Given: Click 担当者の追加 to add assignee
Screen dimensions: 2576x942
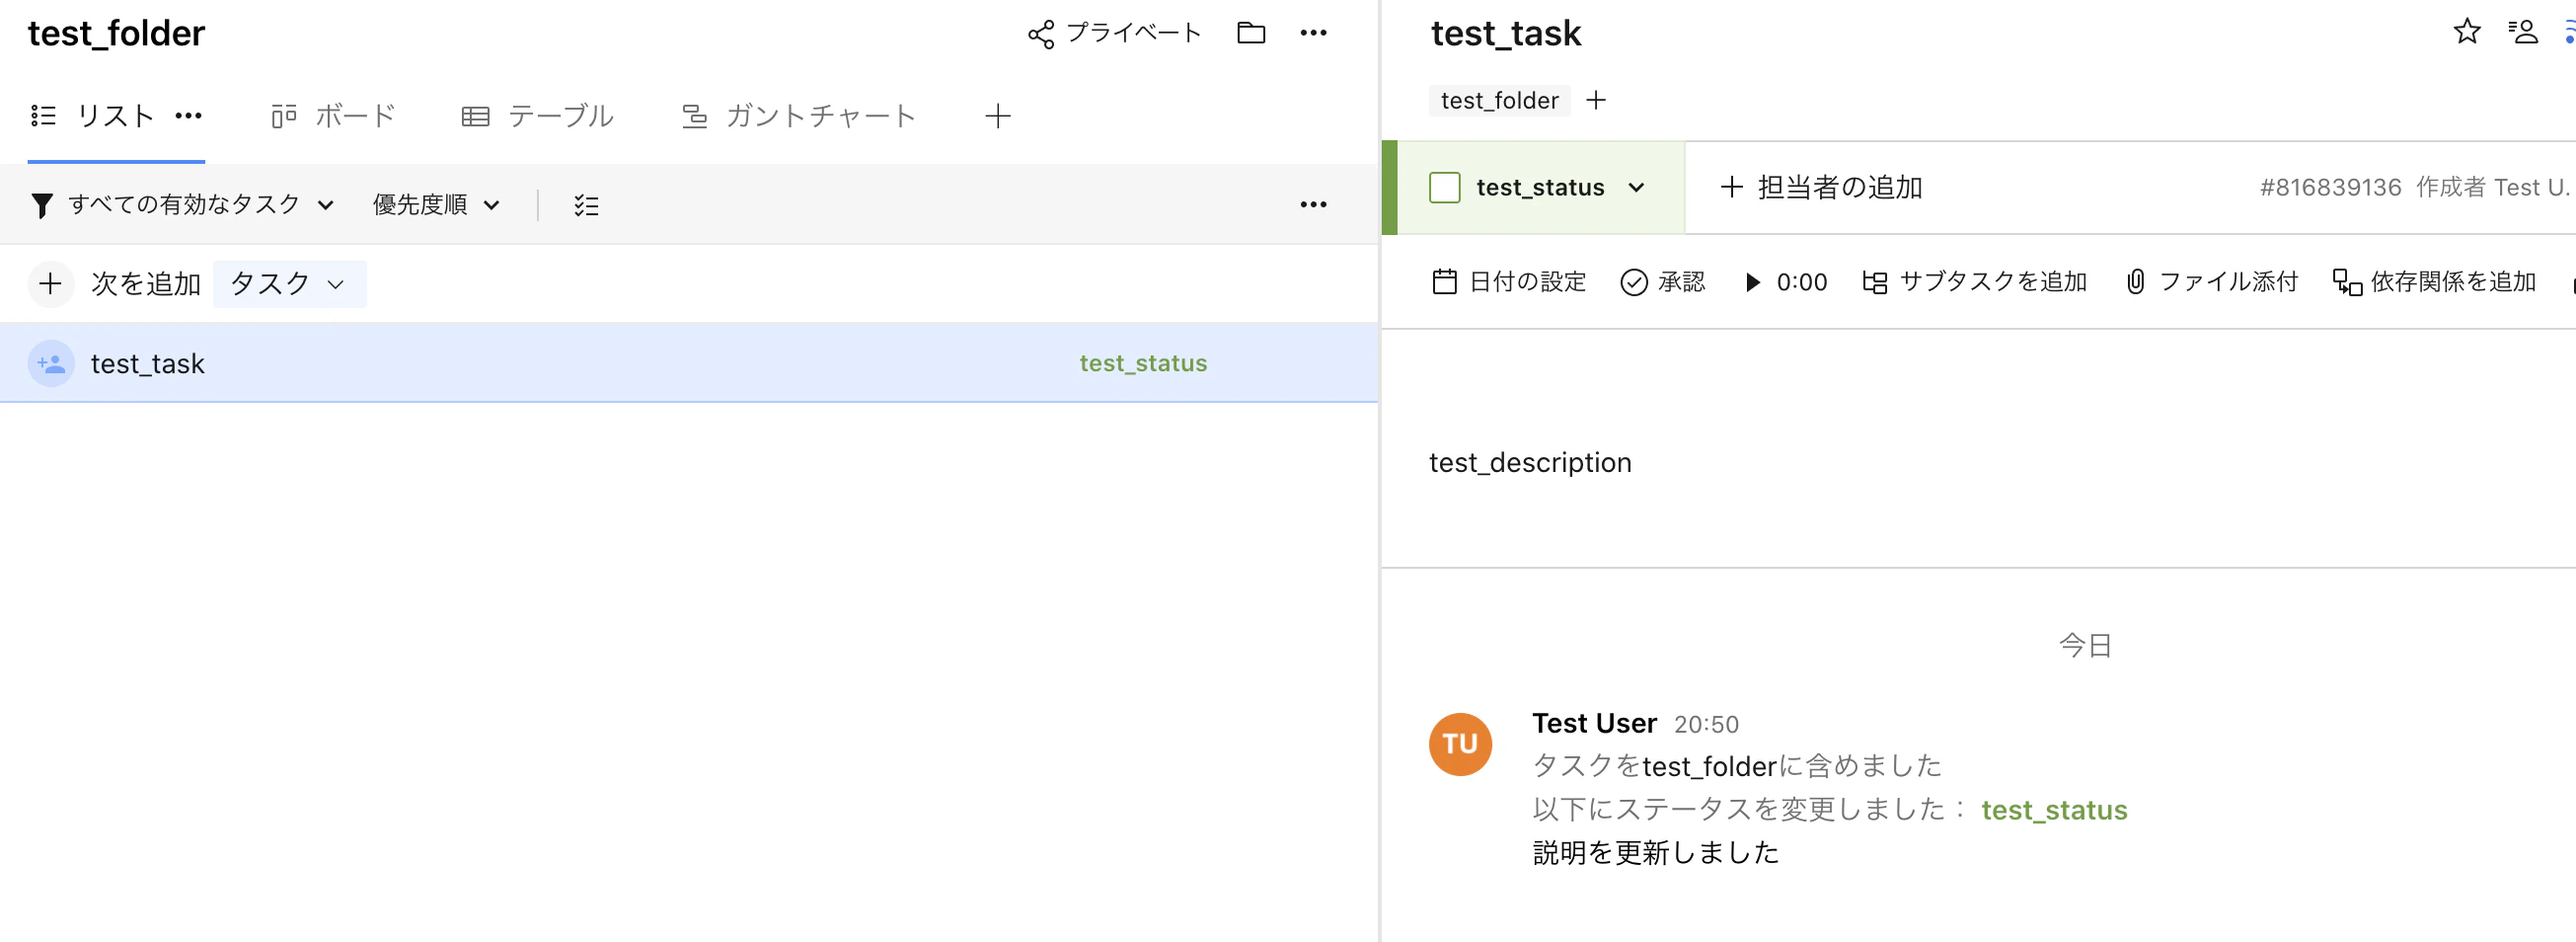Looking at the screenshot, I should point(1821,187).
